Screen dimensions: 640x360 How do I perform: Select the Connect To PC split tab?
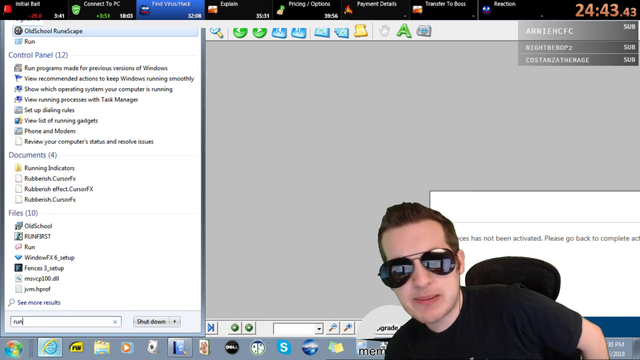[x=102, y=10]
